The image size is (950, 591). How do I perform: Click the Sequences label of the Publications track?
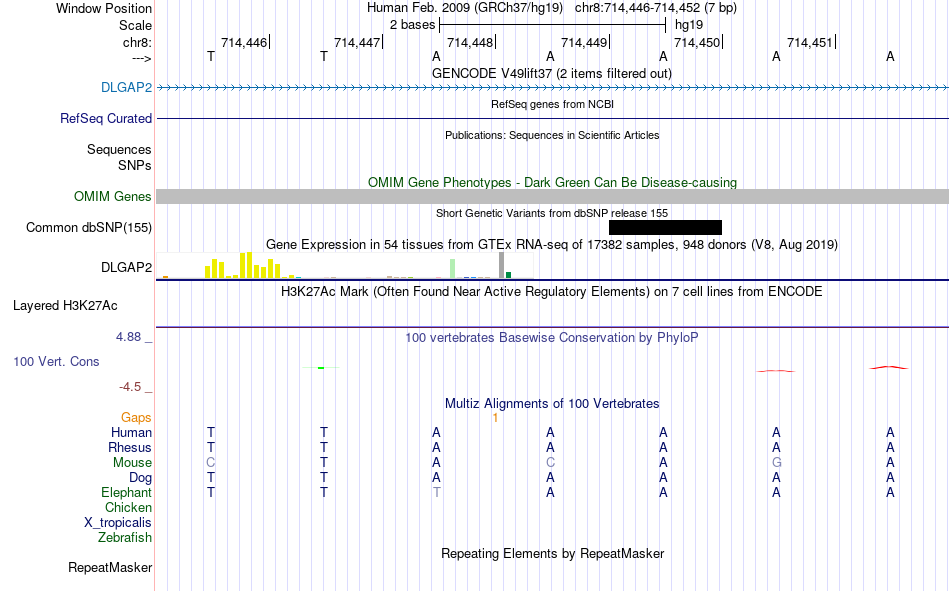(x=119, y=149)
